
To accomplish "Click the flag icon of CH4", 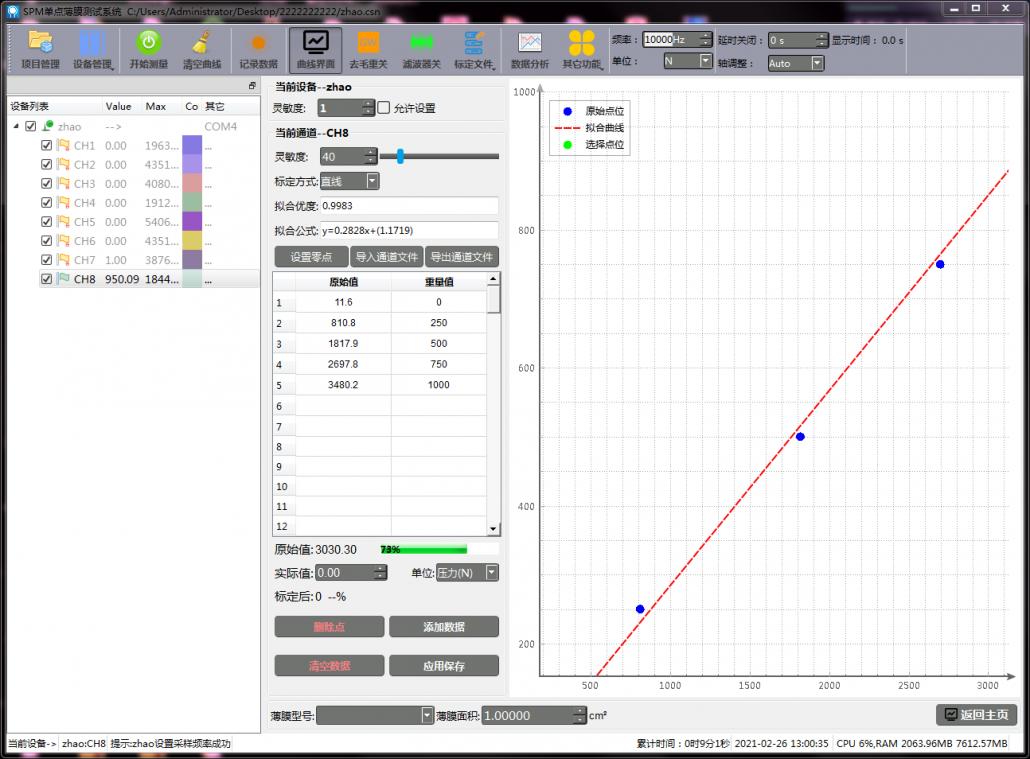I will point(63,202).
